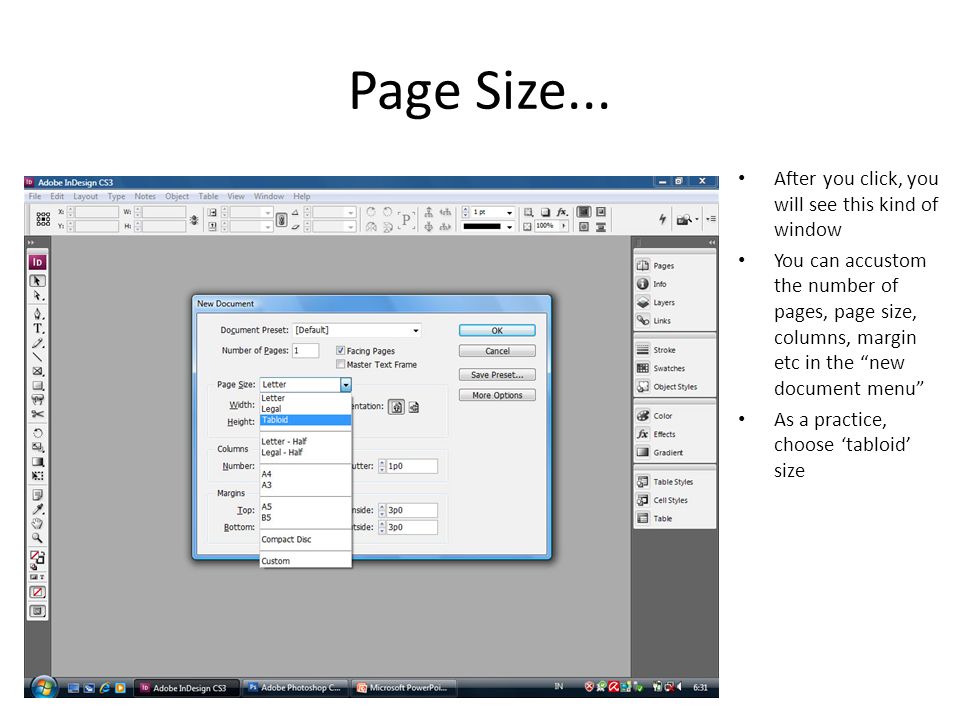The height and width of the screenshot is (720, 960).
Task: Select the Pencil tool
Action: 37,343
